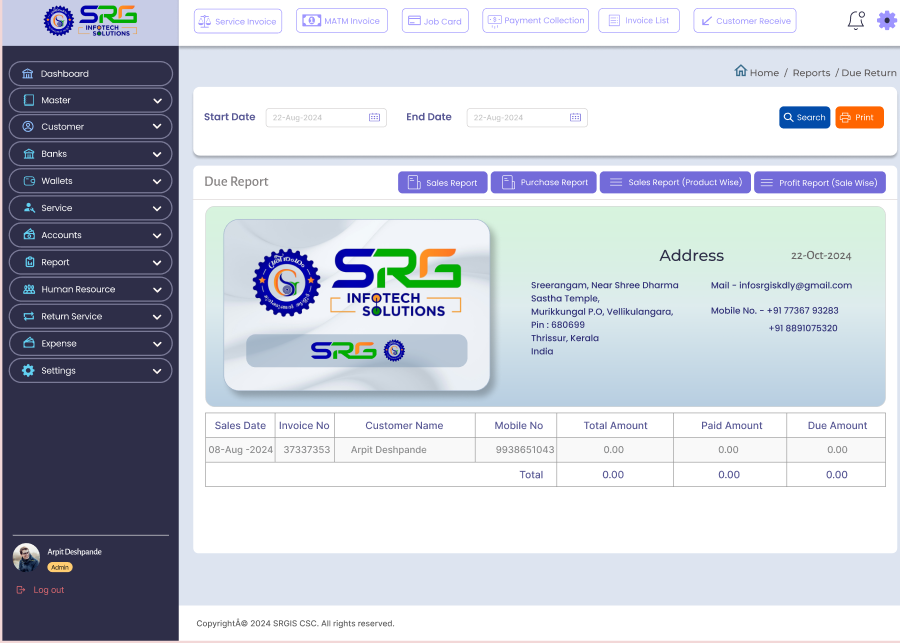The height and width of the screenshot is (643, 900).
Task: Click customer name Arpit Deshpande in the table
Action: 389,450
